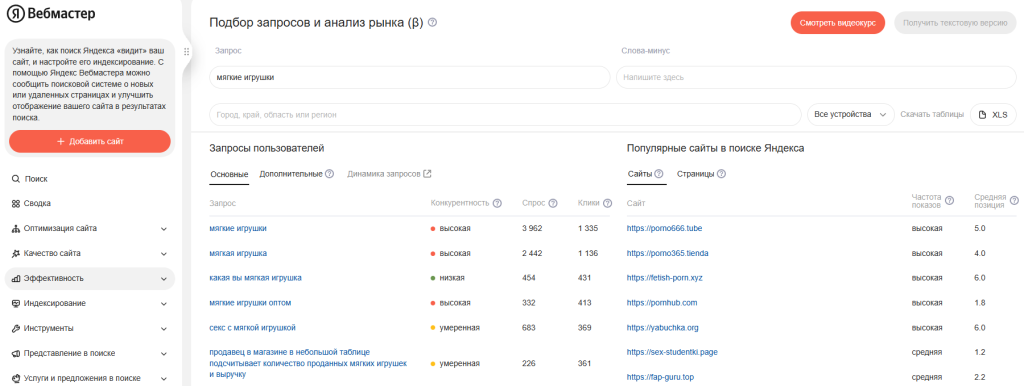Image resolution: width=1024 pixels, height=386 pixels.
Task: Click the average position value 2.2
Action: click(x=980, y=377)
